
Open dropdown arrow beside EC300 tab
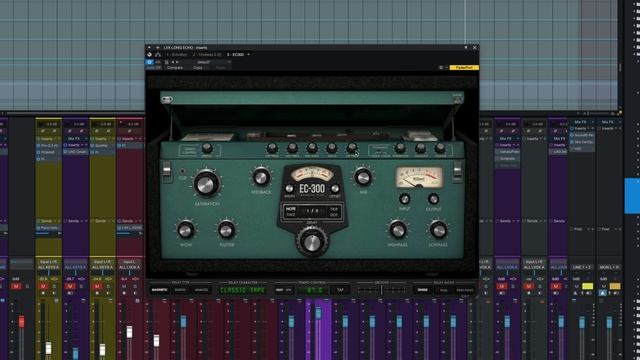click(249, 54)
